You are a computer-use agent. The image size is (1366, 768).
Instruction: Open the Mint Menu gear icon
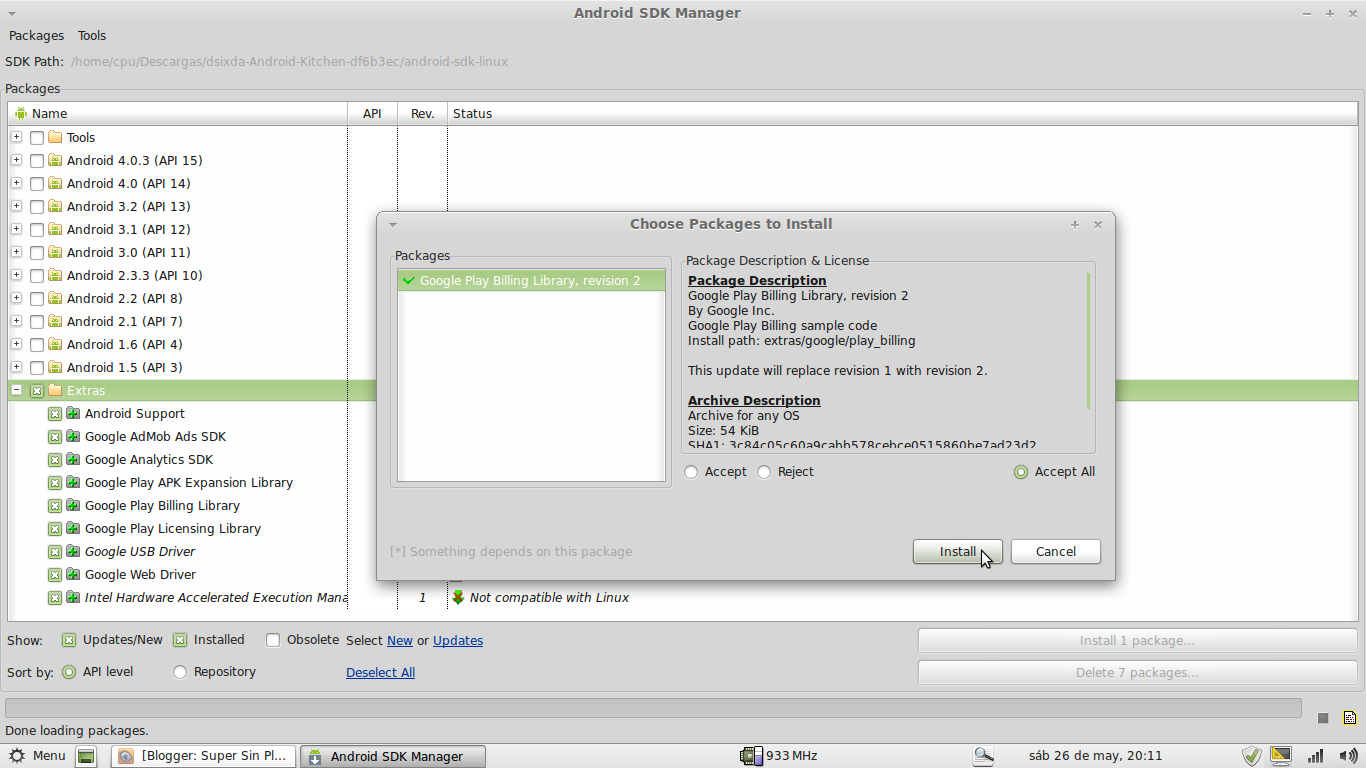(x=17, y=756)
